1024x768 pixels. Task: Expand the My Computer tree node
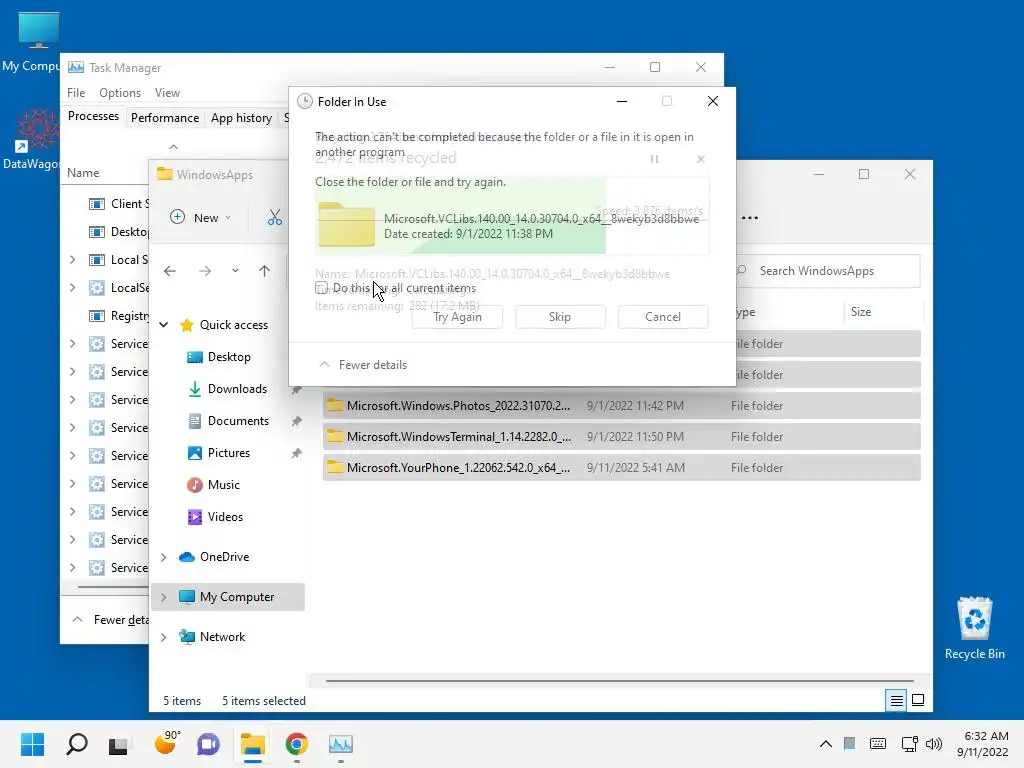(x=164, y=597)
